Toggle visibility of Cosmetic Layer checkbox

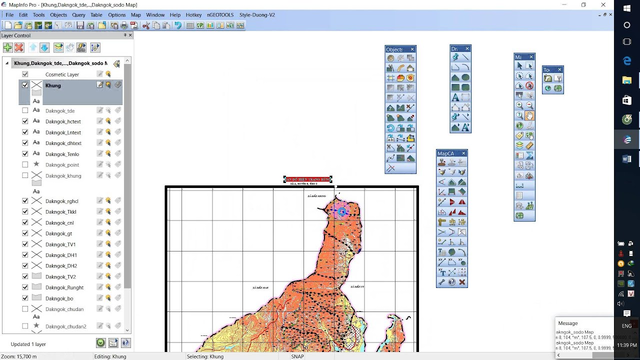pos(25,74)
